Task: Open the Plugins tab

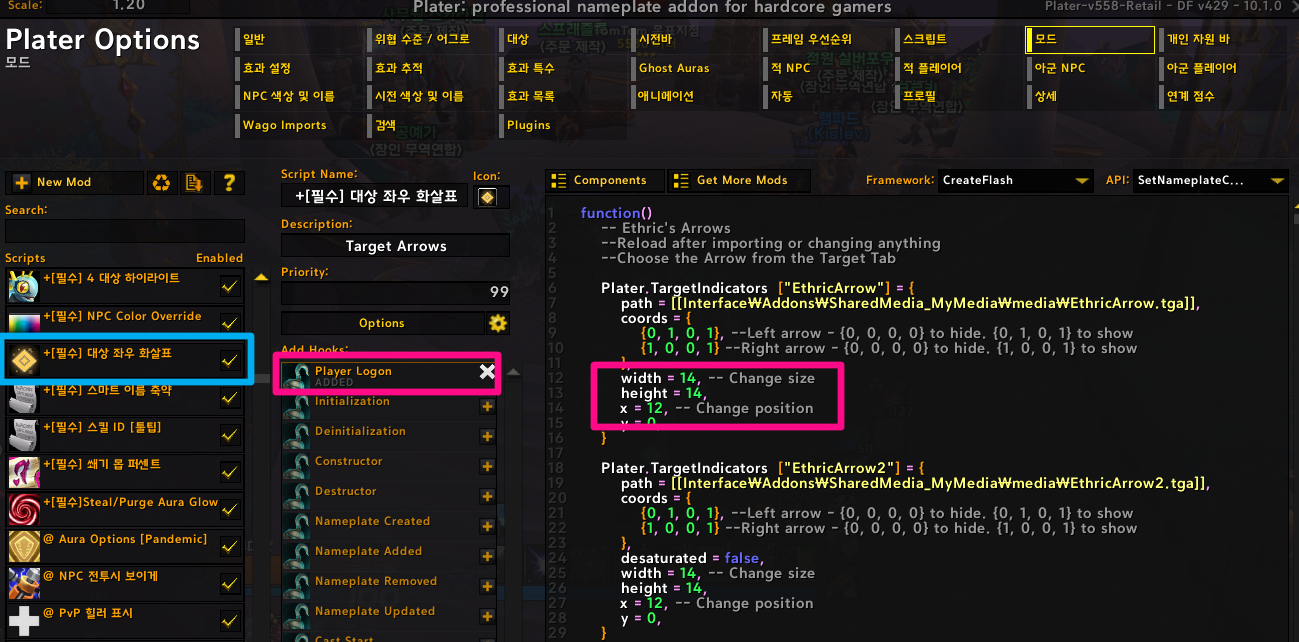Action: pyautogui.click(x=565, y=125)
